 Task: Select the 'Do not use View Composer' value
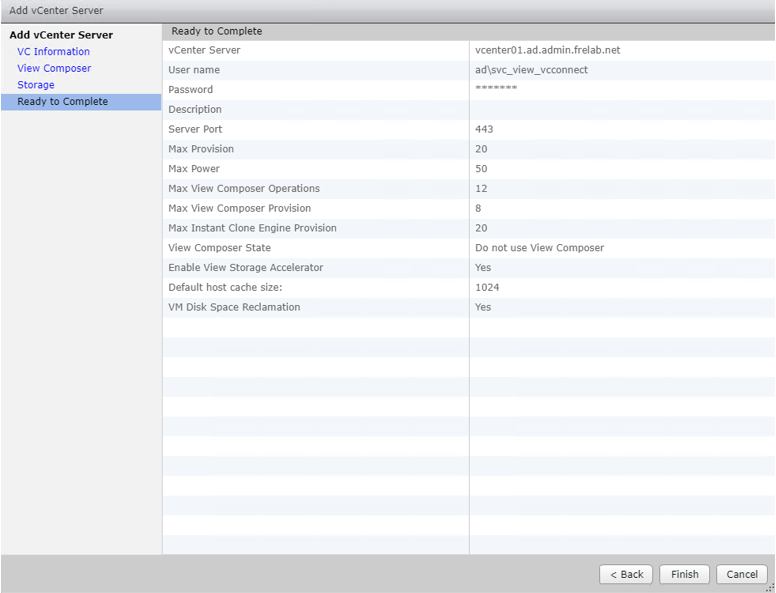(x=539, y=248)
